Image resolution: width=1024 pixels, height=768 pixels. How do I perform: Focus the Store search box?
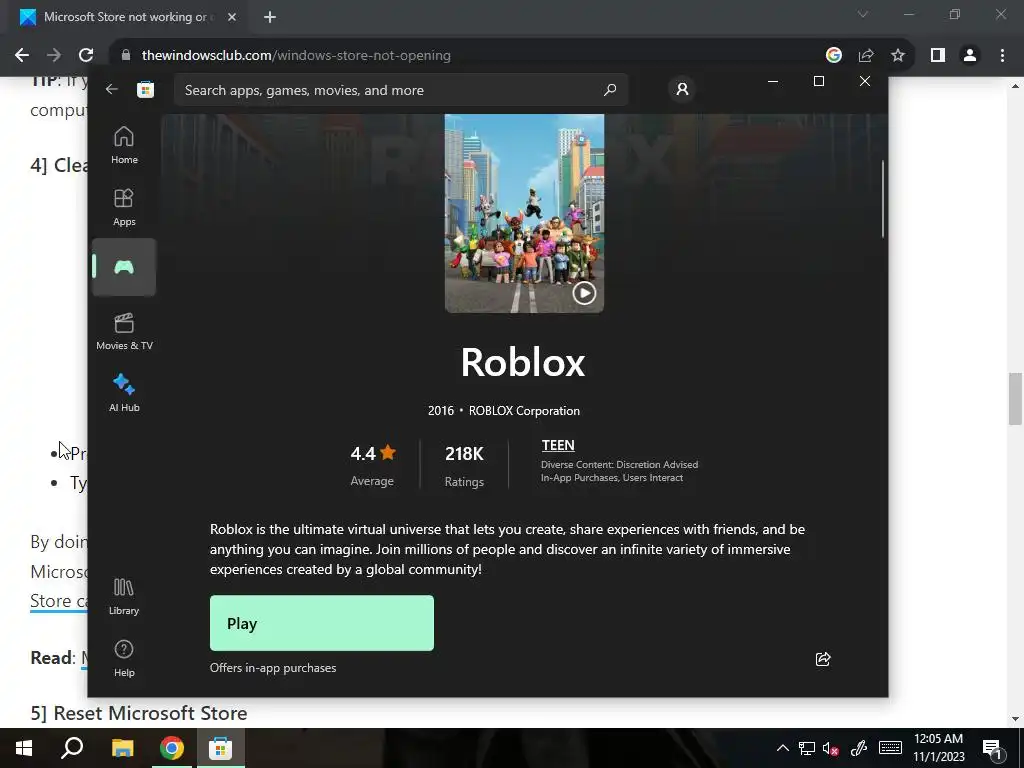401,90
